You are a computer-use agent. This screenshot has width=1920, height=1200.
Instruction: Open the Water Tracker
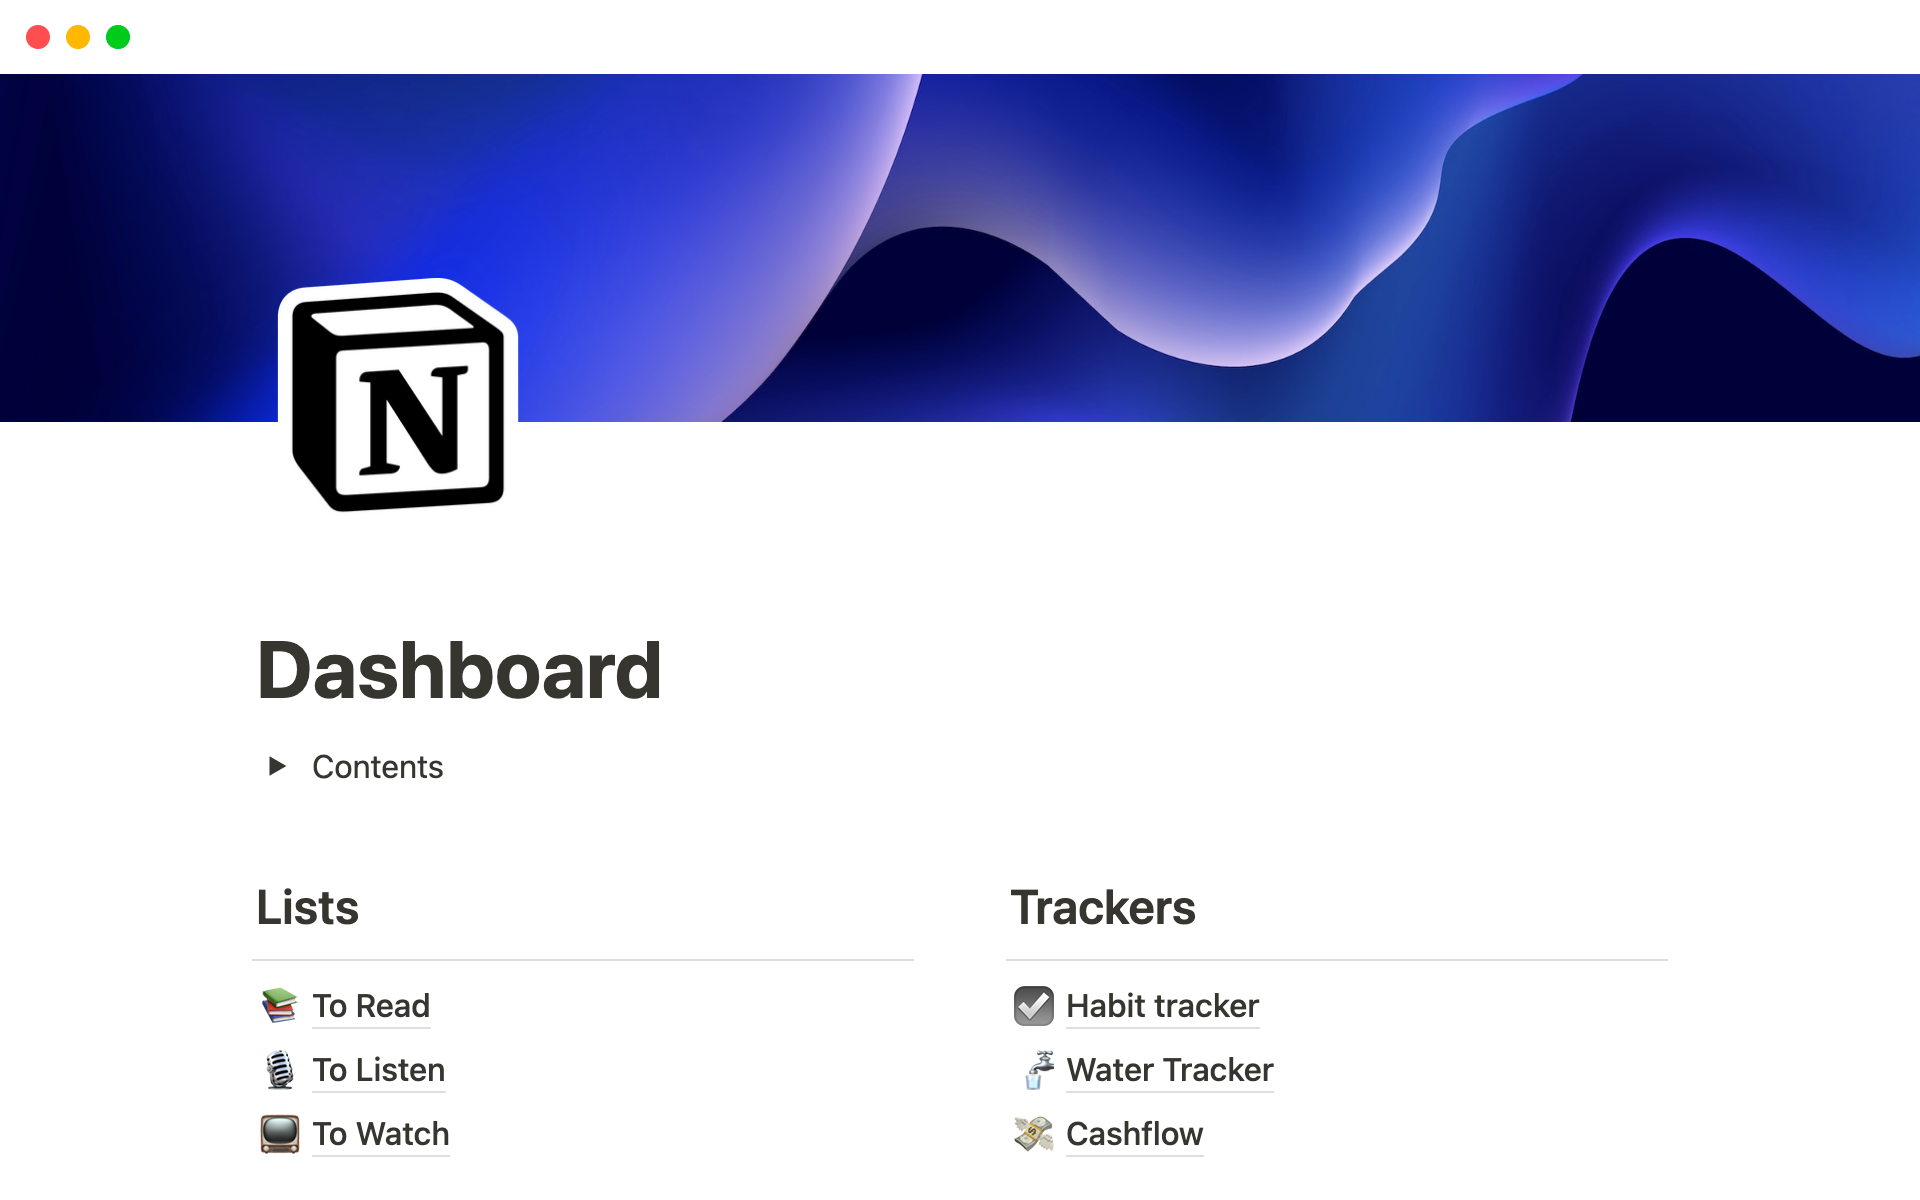1168,1069
